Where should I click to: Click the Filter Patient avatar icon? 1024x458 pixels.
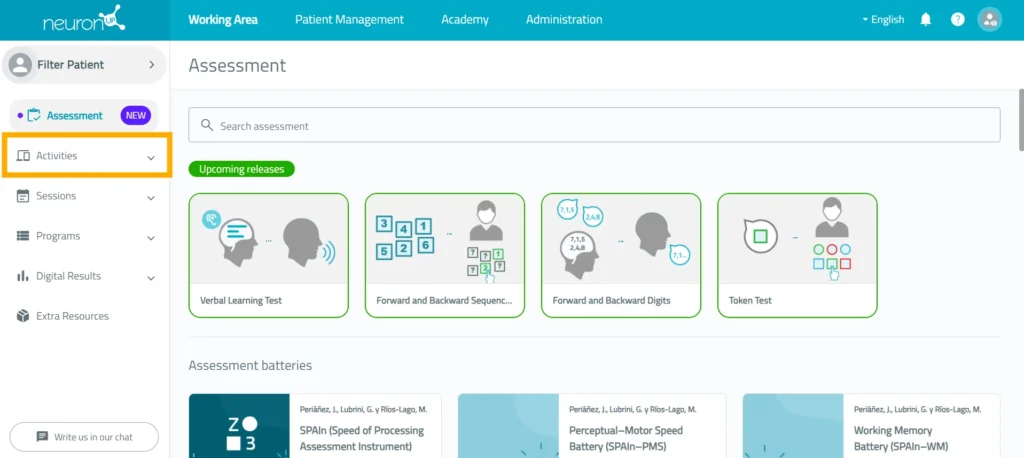tap(21, 65)
